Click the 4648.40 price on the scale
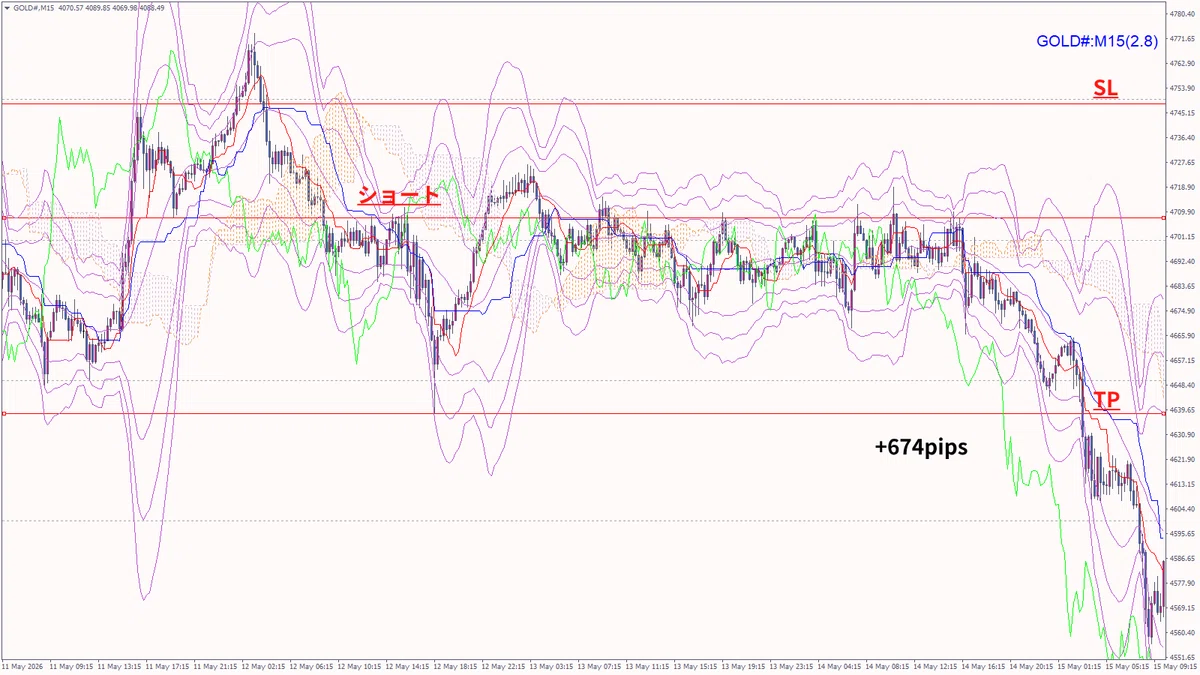The image size is (1200, 675). coord(1182,385)
